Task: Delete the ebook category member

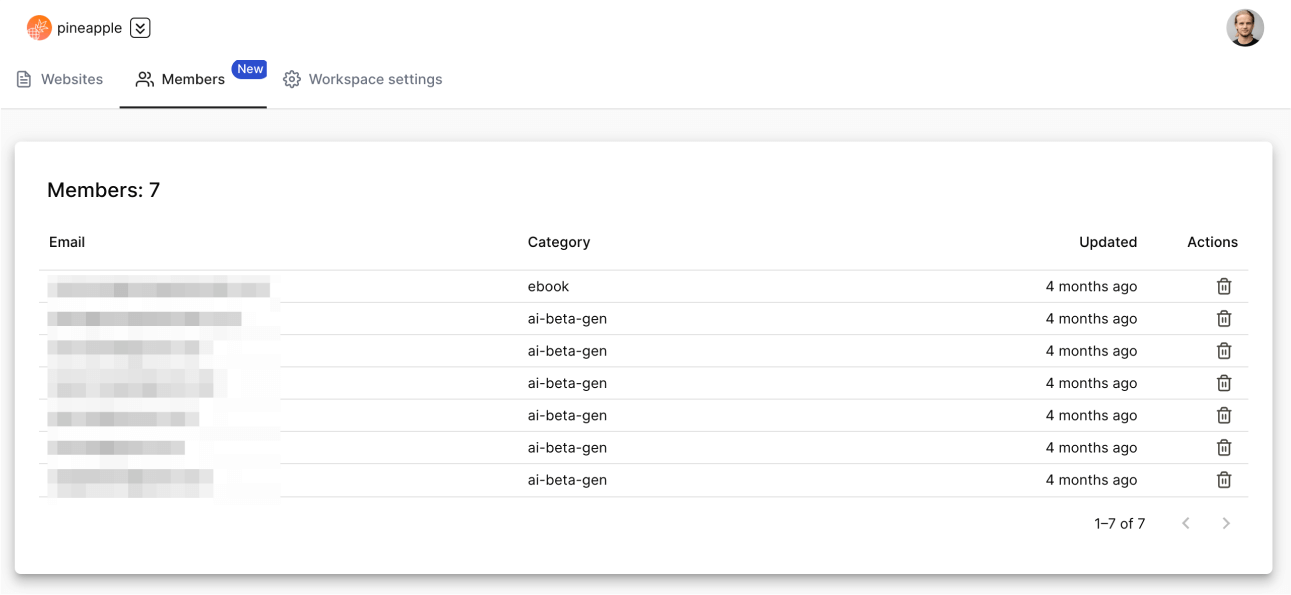Action: 1223,286
